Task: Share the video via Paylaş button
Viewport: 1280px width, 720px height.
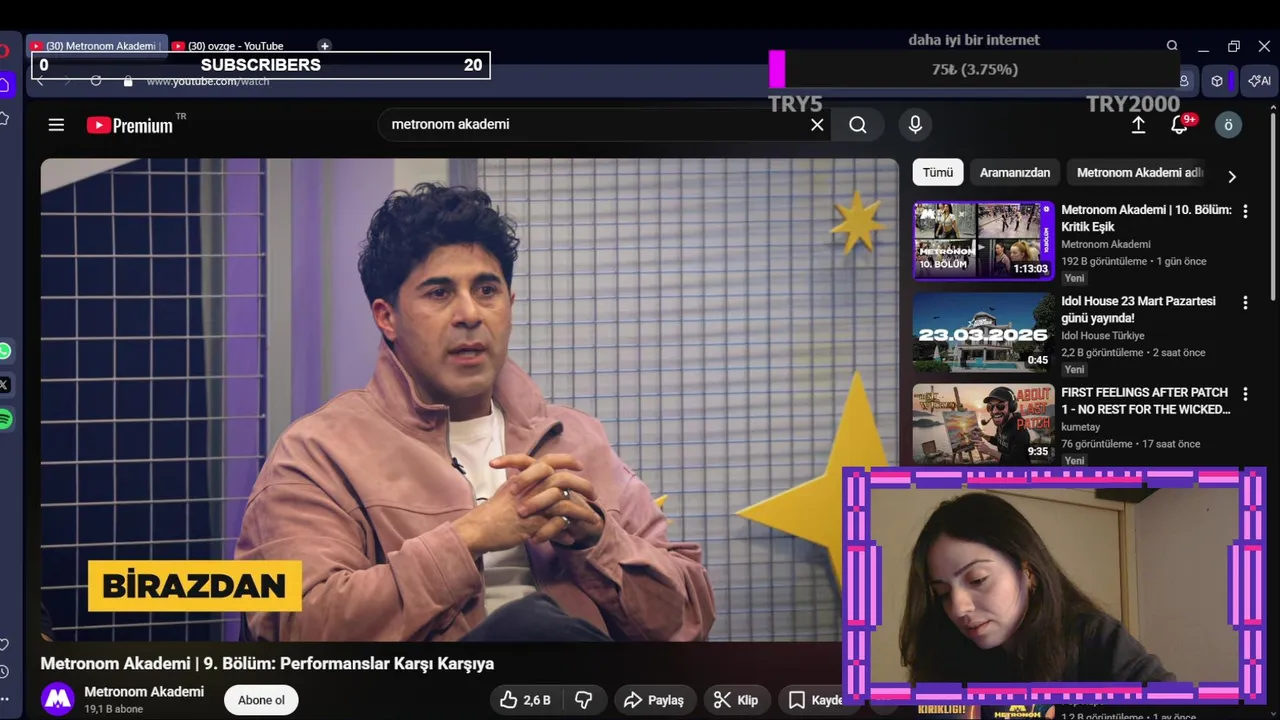Action: [x=655, y=700]
